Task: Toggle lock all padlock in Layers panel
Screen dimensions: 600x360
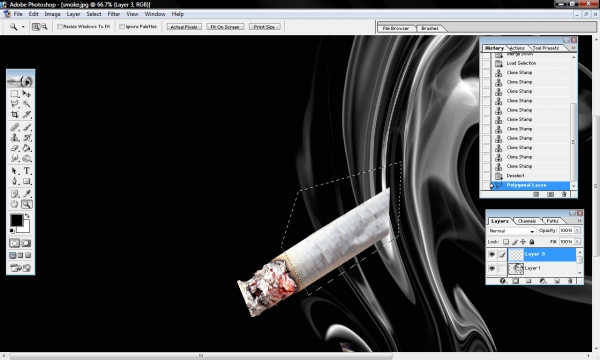Action: (x=532, y=242)
